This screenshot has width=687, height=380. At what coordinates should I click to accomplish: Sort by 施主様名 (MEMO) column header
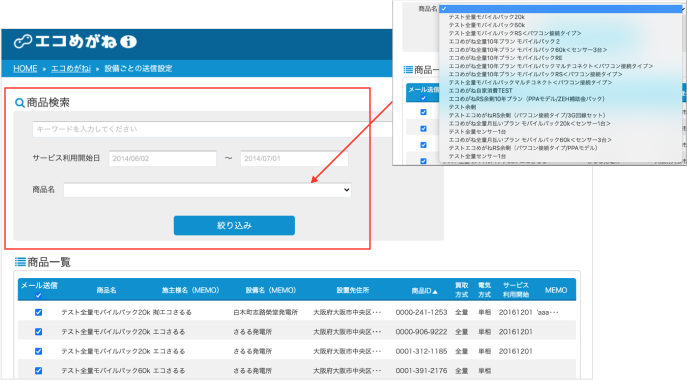pos(190,290)
